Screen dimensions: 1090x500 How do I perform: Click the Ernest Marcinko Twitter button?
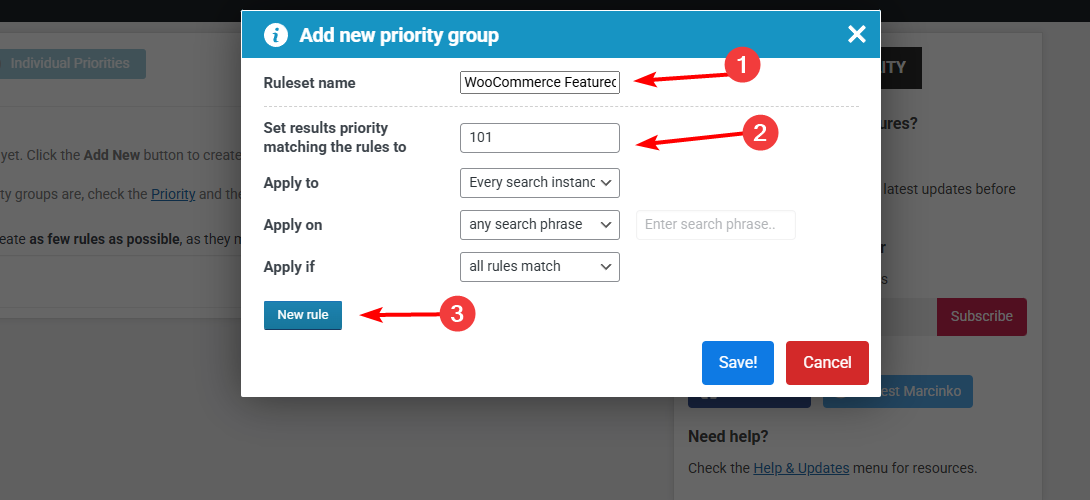click(897, 391)
